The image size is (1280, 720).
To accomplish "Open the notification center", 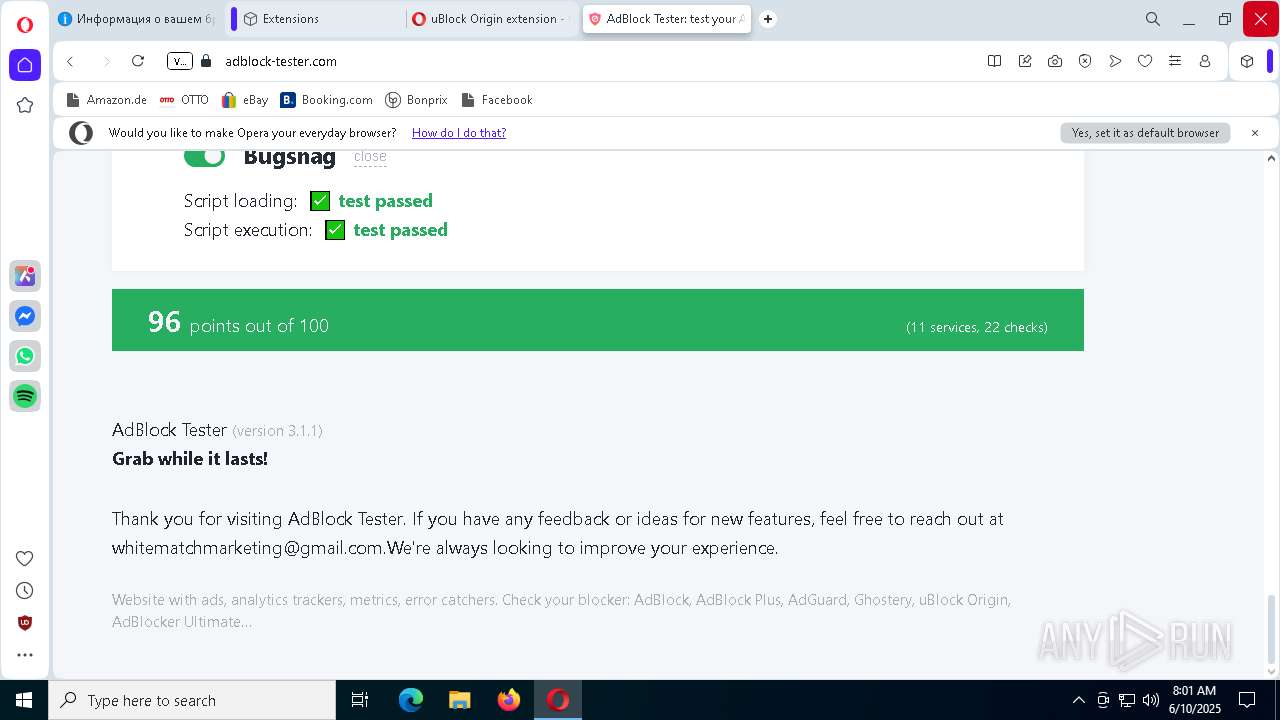I will coord(1247,700).
